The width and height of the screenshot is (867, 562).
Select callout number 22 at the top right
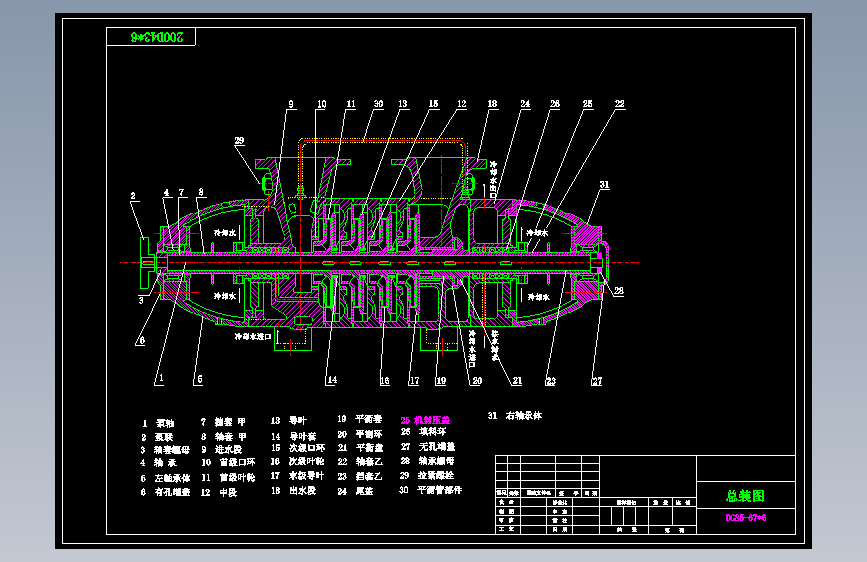tap(619, 104)
